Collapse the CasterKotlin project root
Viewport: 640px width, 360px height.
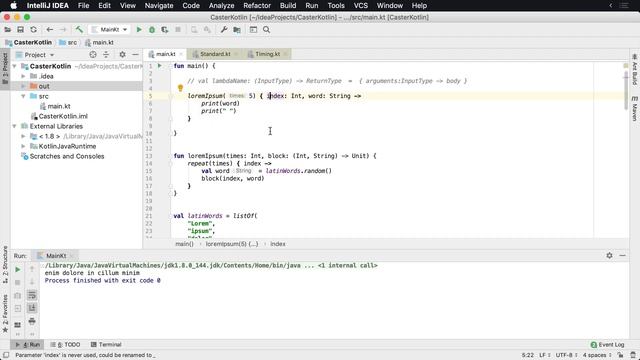15,66
